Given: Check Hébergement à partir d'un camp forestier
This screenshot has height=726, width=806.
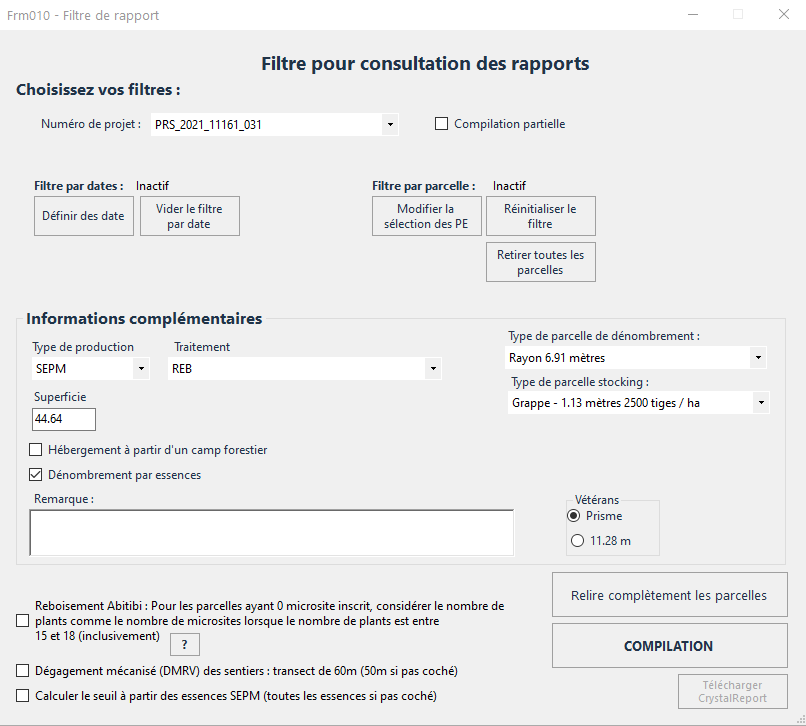Looking at the screenshot, I should (x=36, y=450).
